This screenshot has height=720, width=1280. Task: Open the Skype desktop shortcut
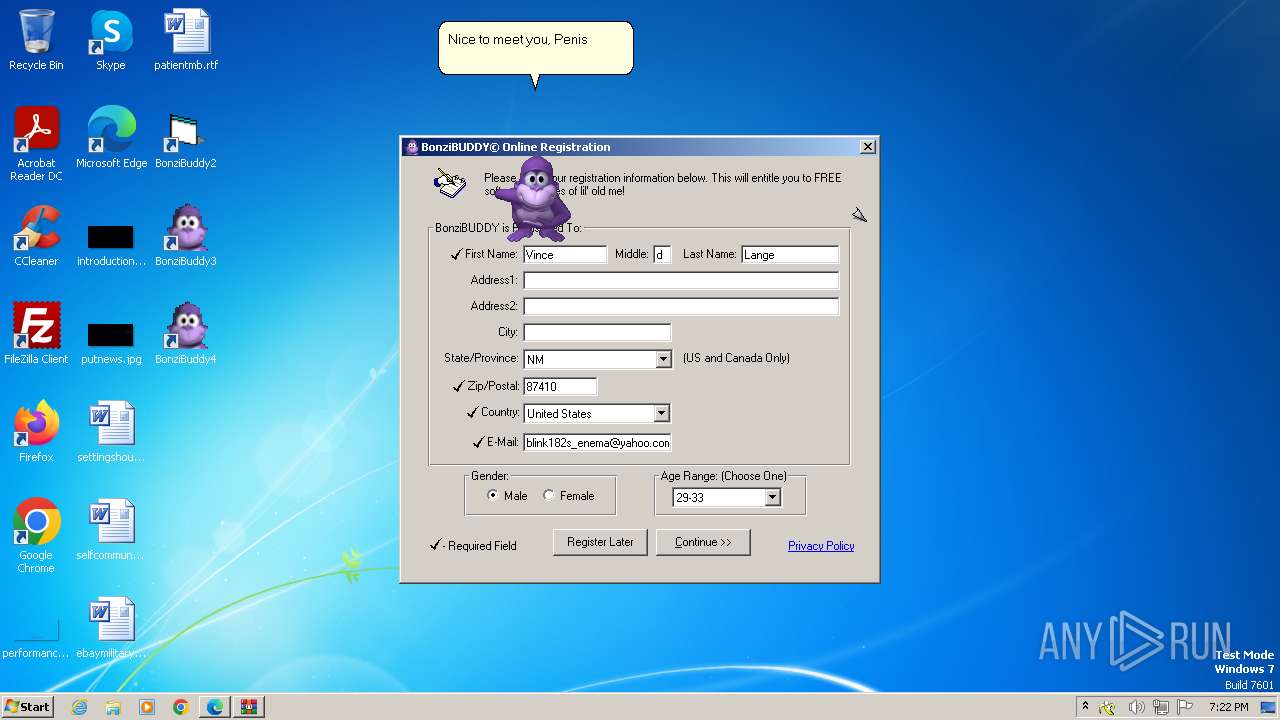pos(111,40)
